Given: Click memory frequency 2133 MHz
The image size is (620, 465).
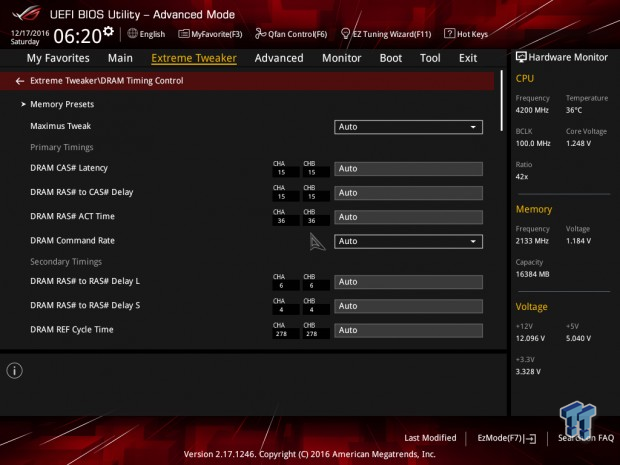Looking at the screenshot, I should coord(532,241).
